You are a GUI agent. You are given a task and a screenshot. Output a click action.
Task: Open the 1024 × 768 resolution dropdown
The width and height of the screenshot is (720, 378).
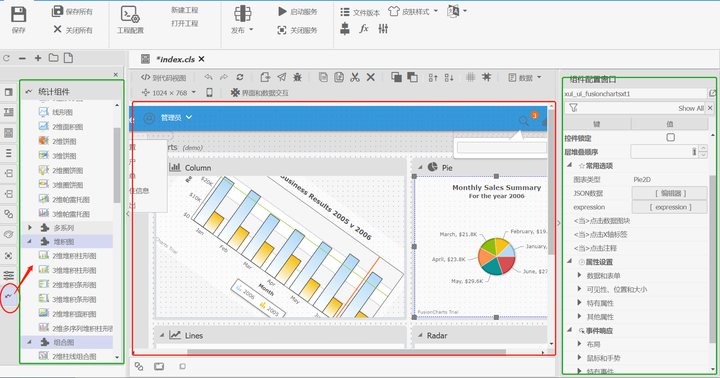169,92
